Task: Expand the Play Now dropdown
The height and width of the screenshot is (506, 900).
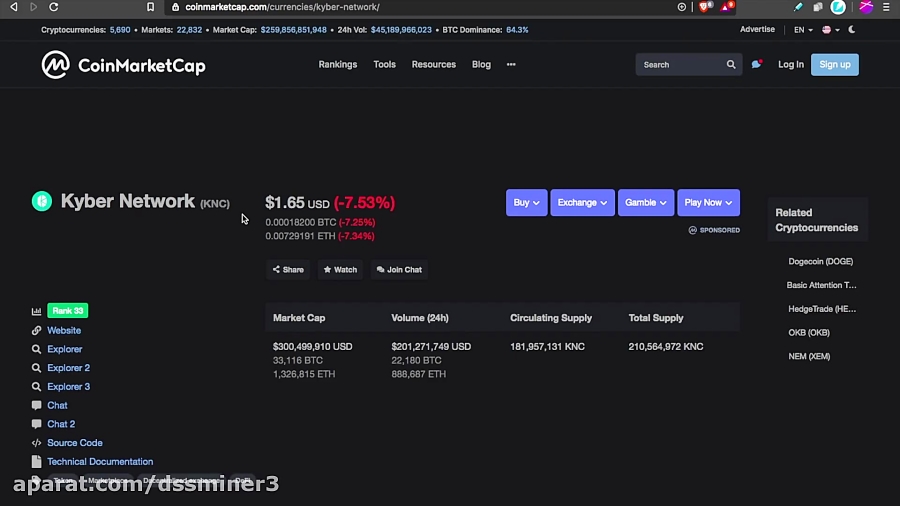Action: coord(708,203)
